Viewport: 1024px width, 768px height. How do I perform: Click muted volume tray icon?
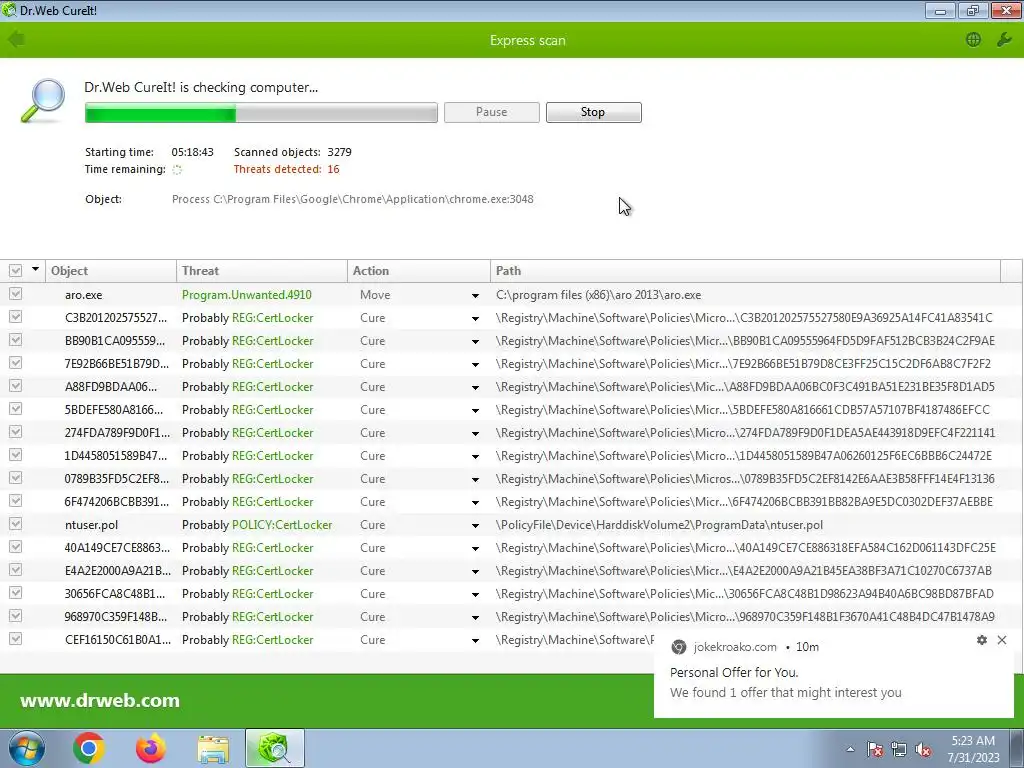(923, 749)
